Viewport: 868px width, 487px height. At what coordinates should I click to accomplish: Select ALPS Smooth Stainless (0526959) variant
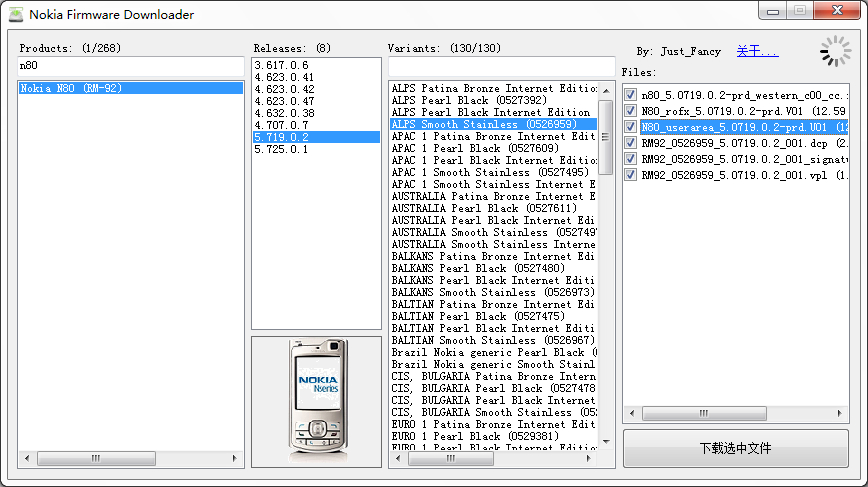pos(493,124)
